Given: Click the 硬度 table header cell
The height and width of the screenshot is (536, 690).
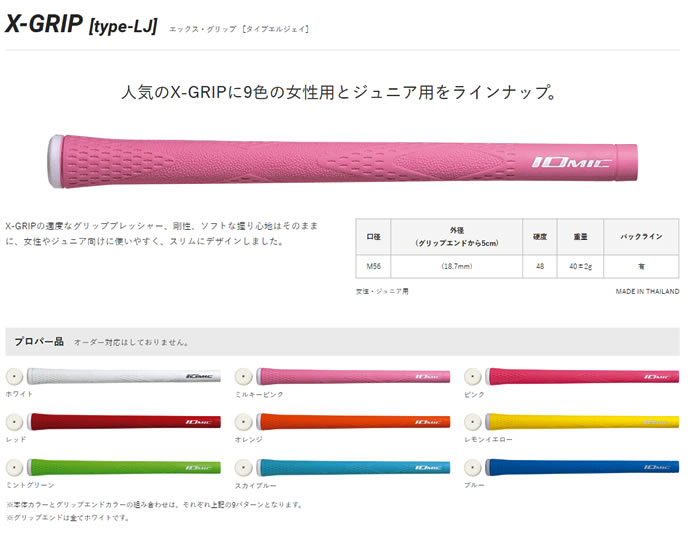Looking at the screenshot, I should (540, 237).
